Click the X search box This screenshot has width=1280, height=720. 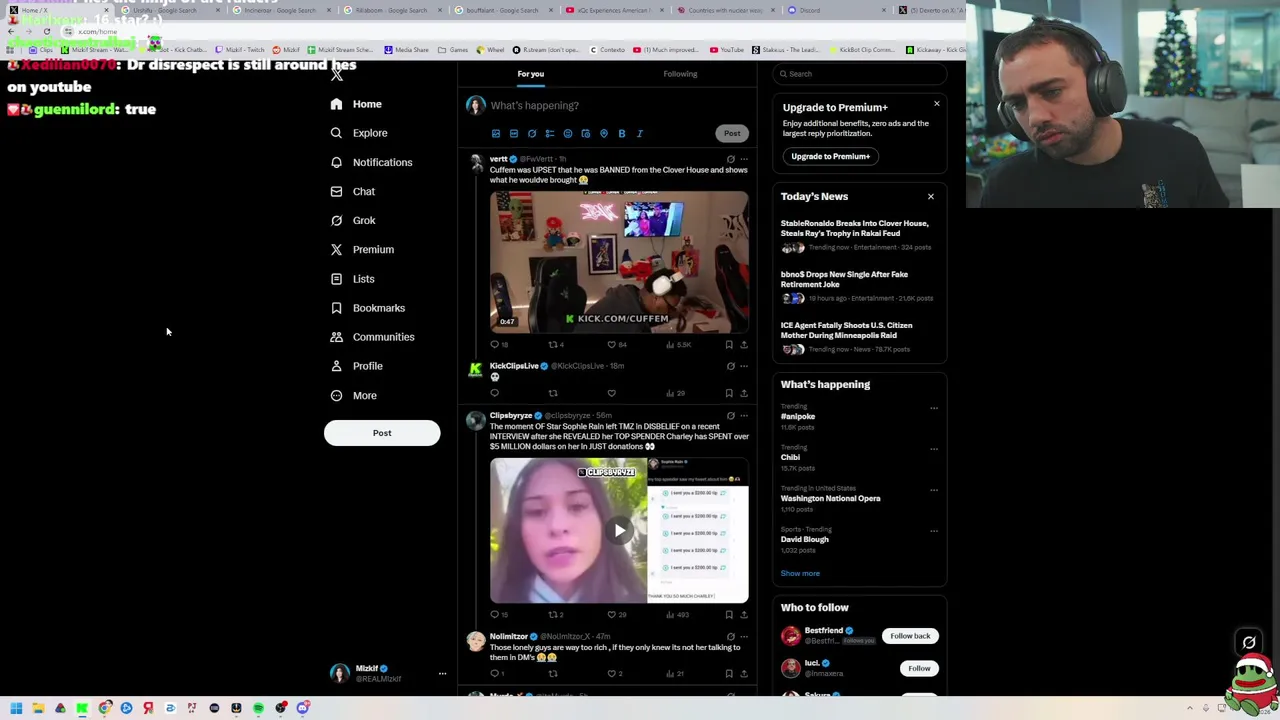(860, 74)
